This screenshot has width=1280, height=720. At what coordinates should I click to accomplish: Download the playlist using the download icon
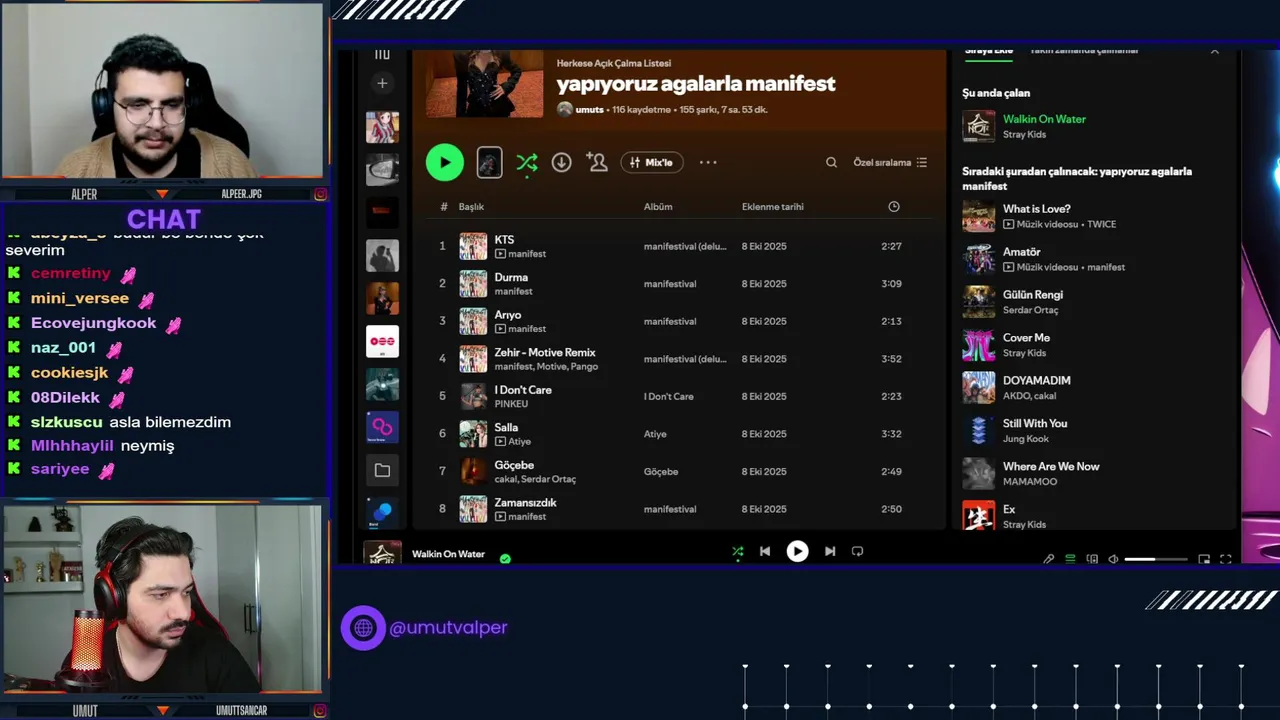[562, 162]
